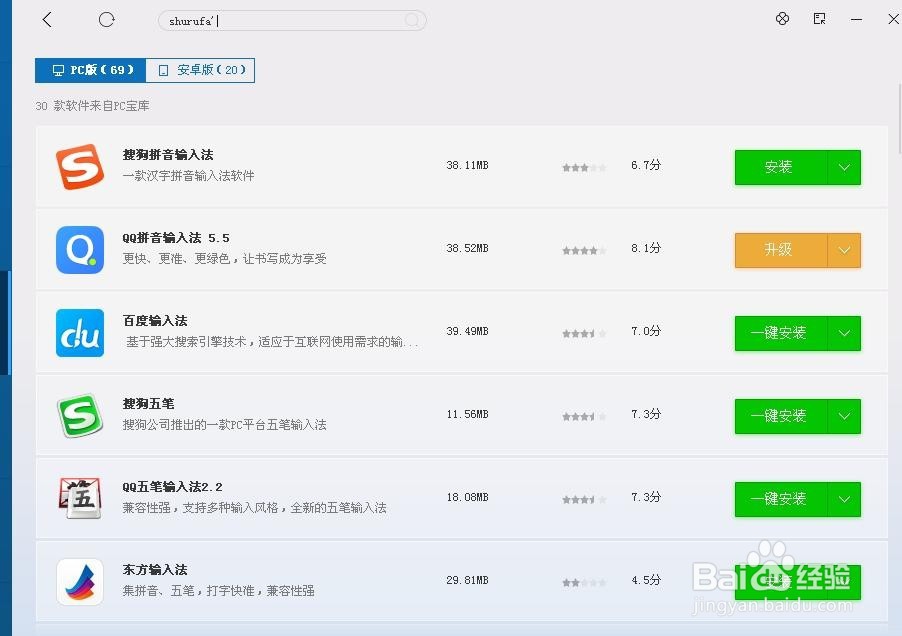Expand upgrade options dropdown for QQ拼音输入法
Viewport: 902px width, 636px height.
click(x=844, y=250)
